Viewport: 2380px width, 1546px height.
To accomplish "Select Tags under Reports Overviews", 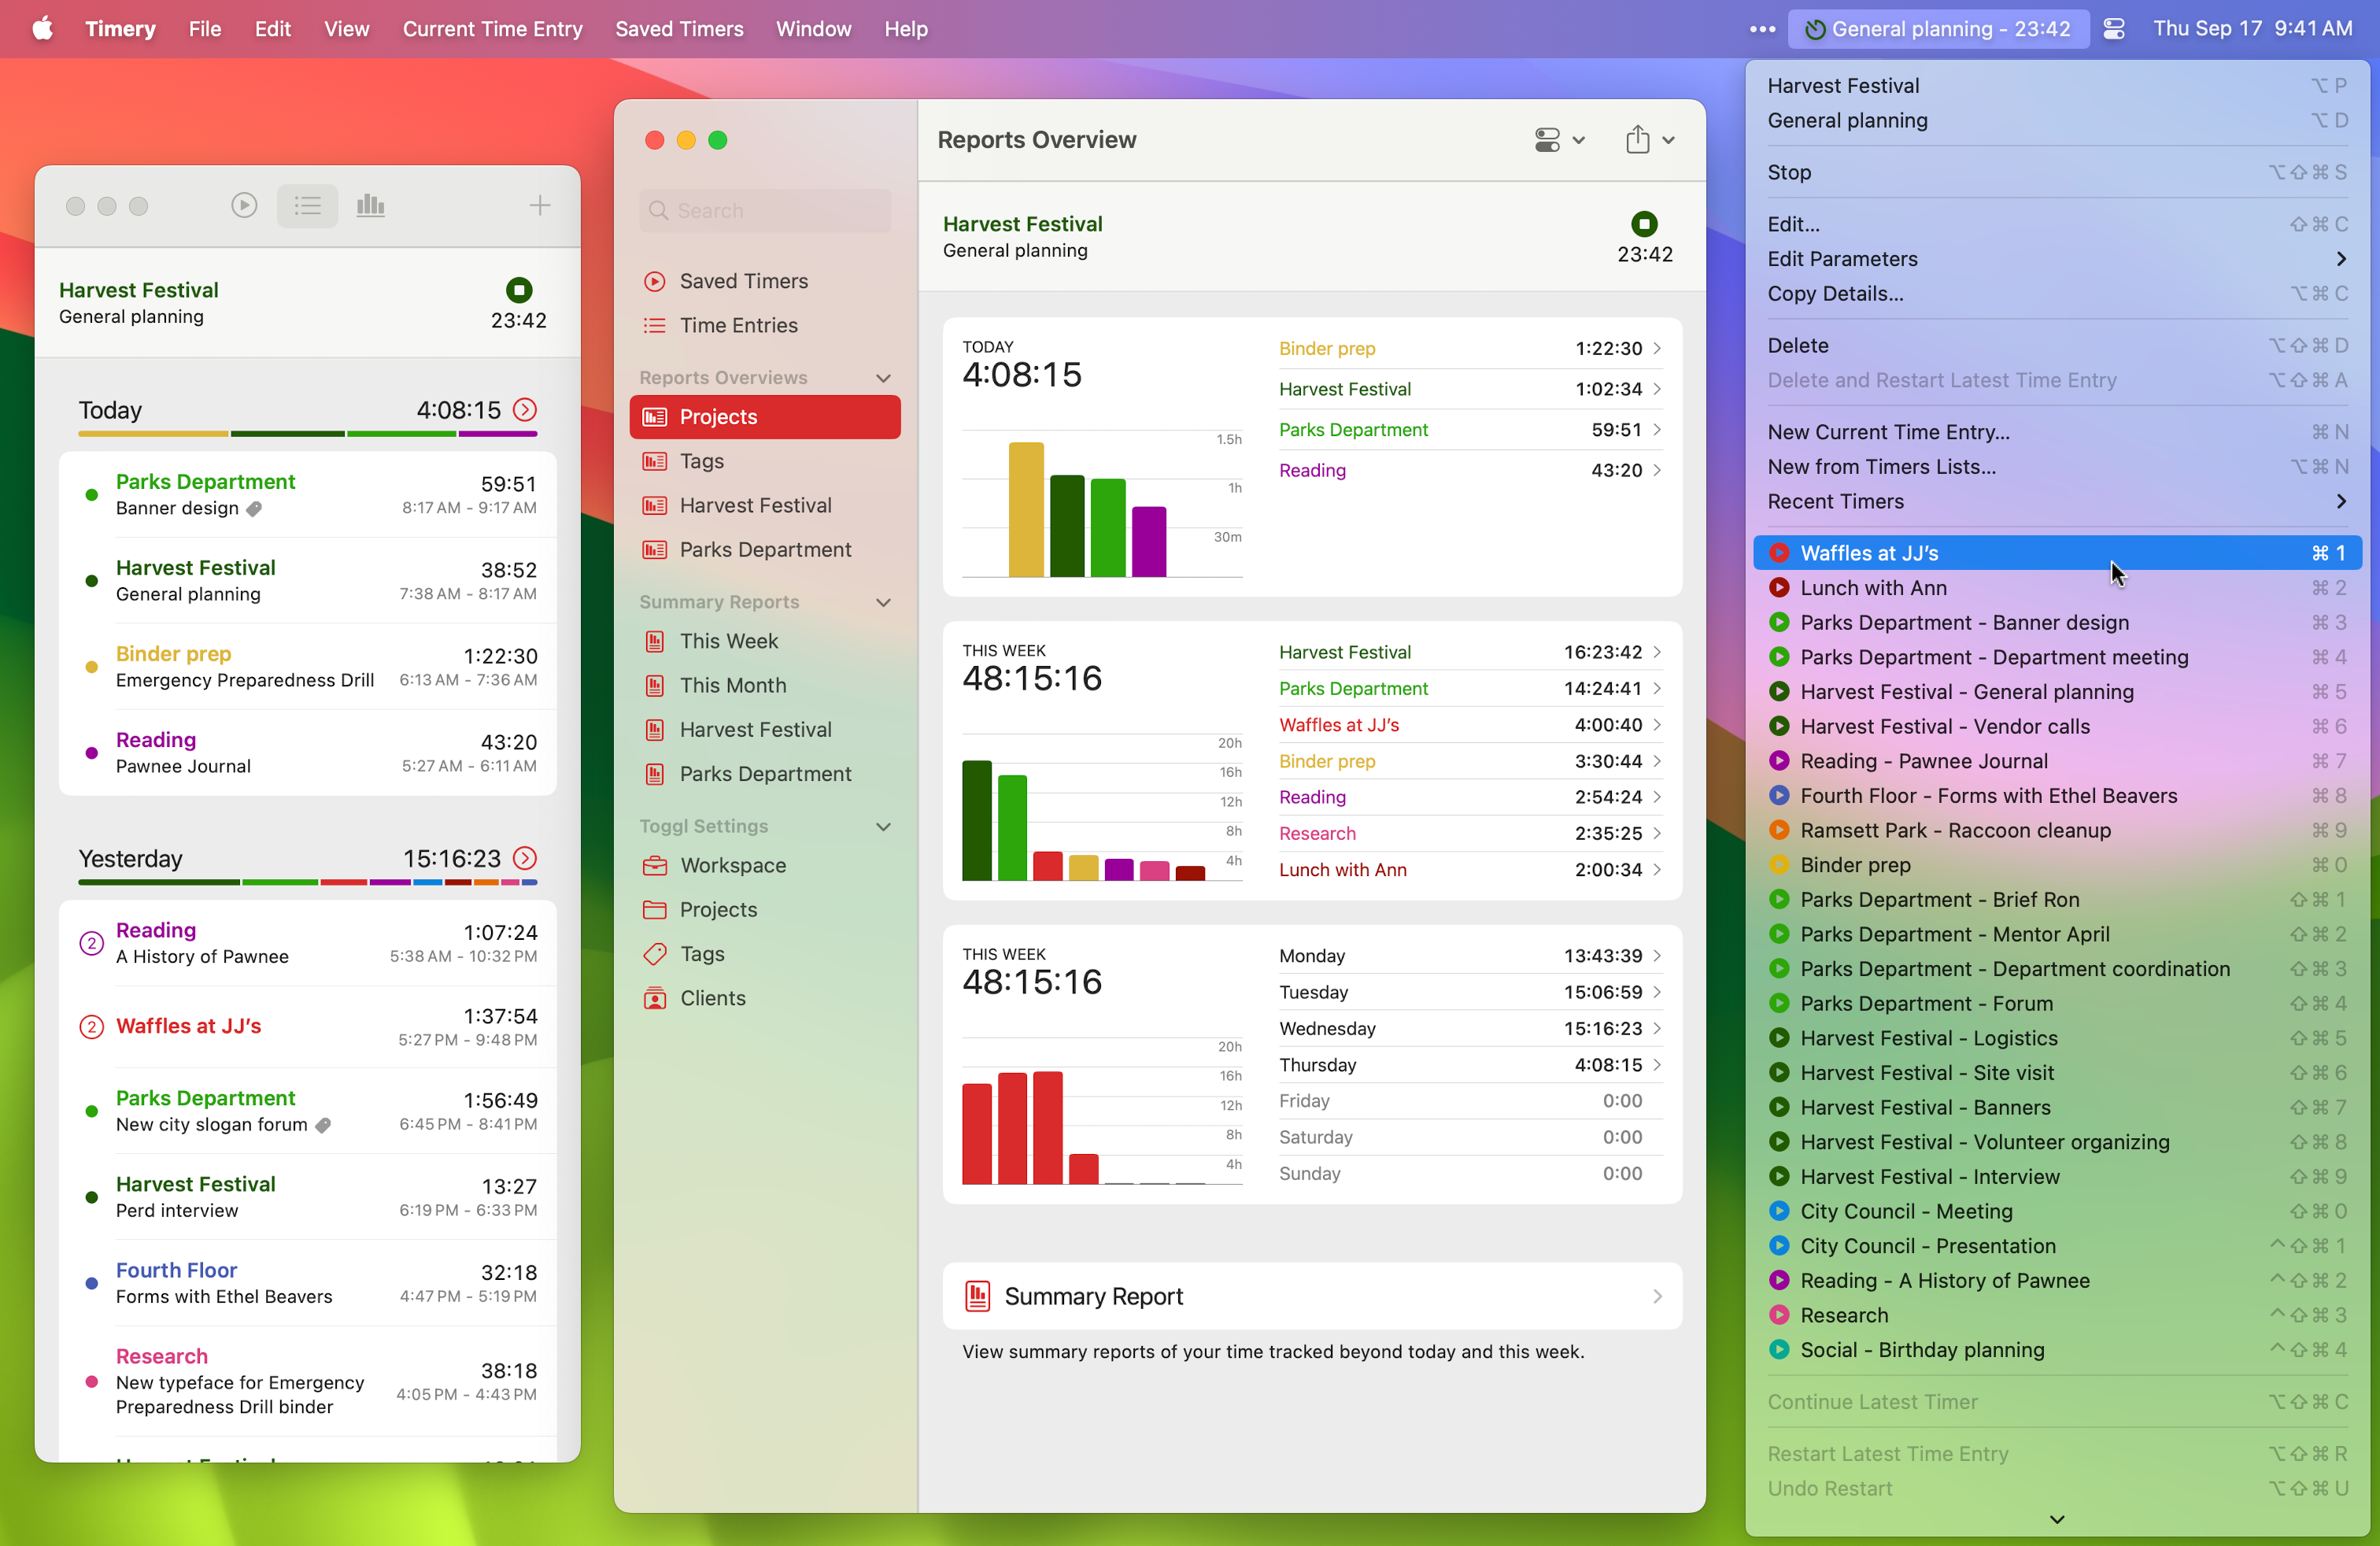I will point(765,461).
